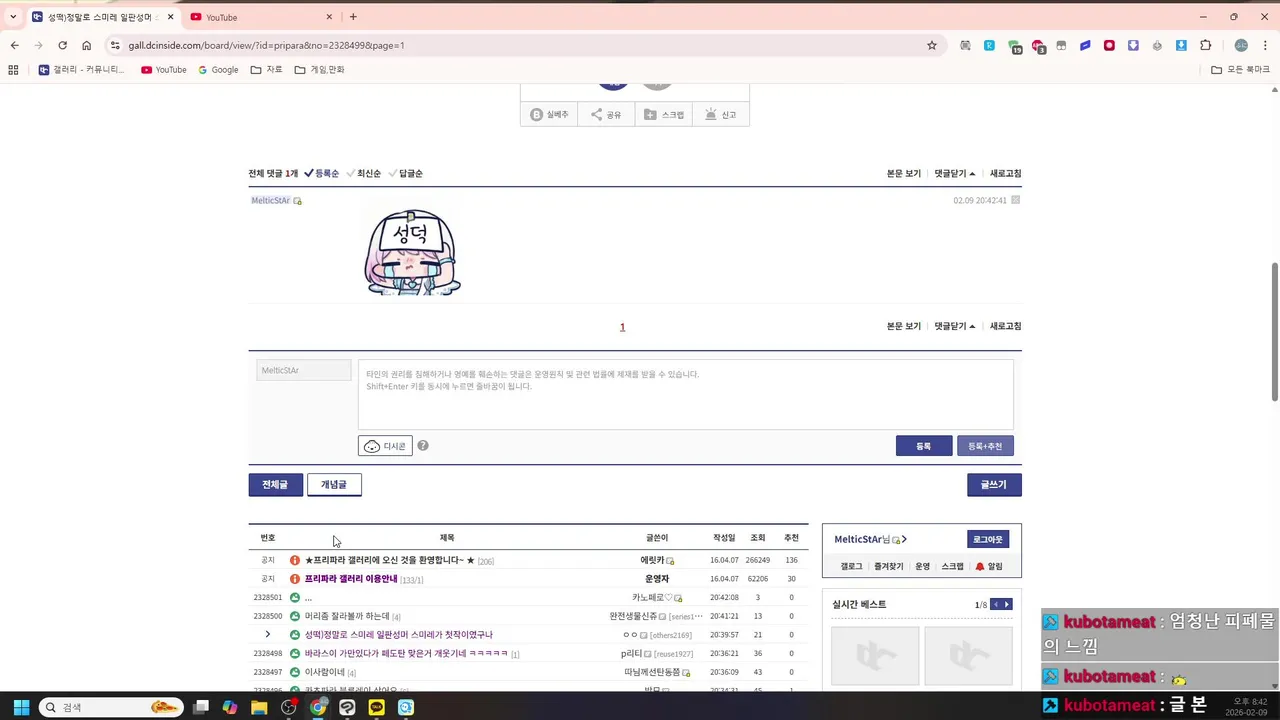Click upper 본문 보기 link
This screenshot has height=720, width=1280.
[x=904, y=173]
